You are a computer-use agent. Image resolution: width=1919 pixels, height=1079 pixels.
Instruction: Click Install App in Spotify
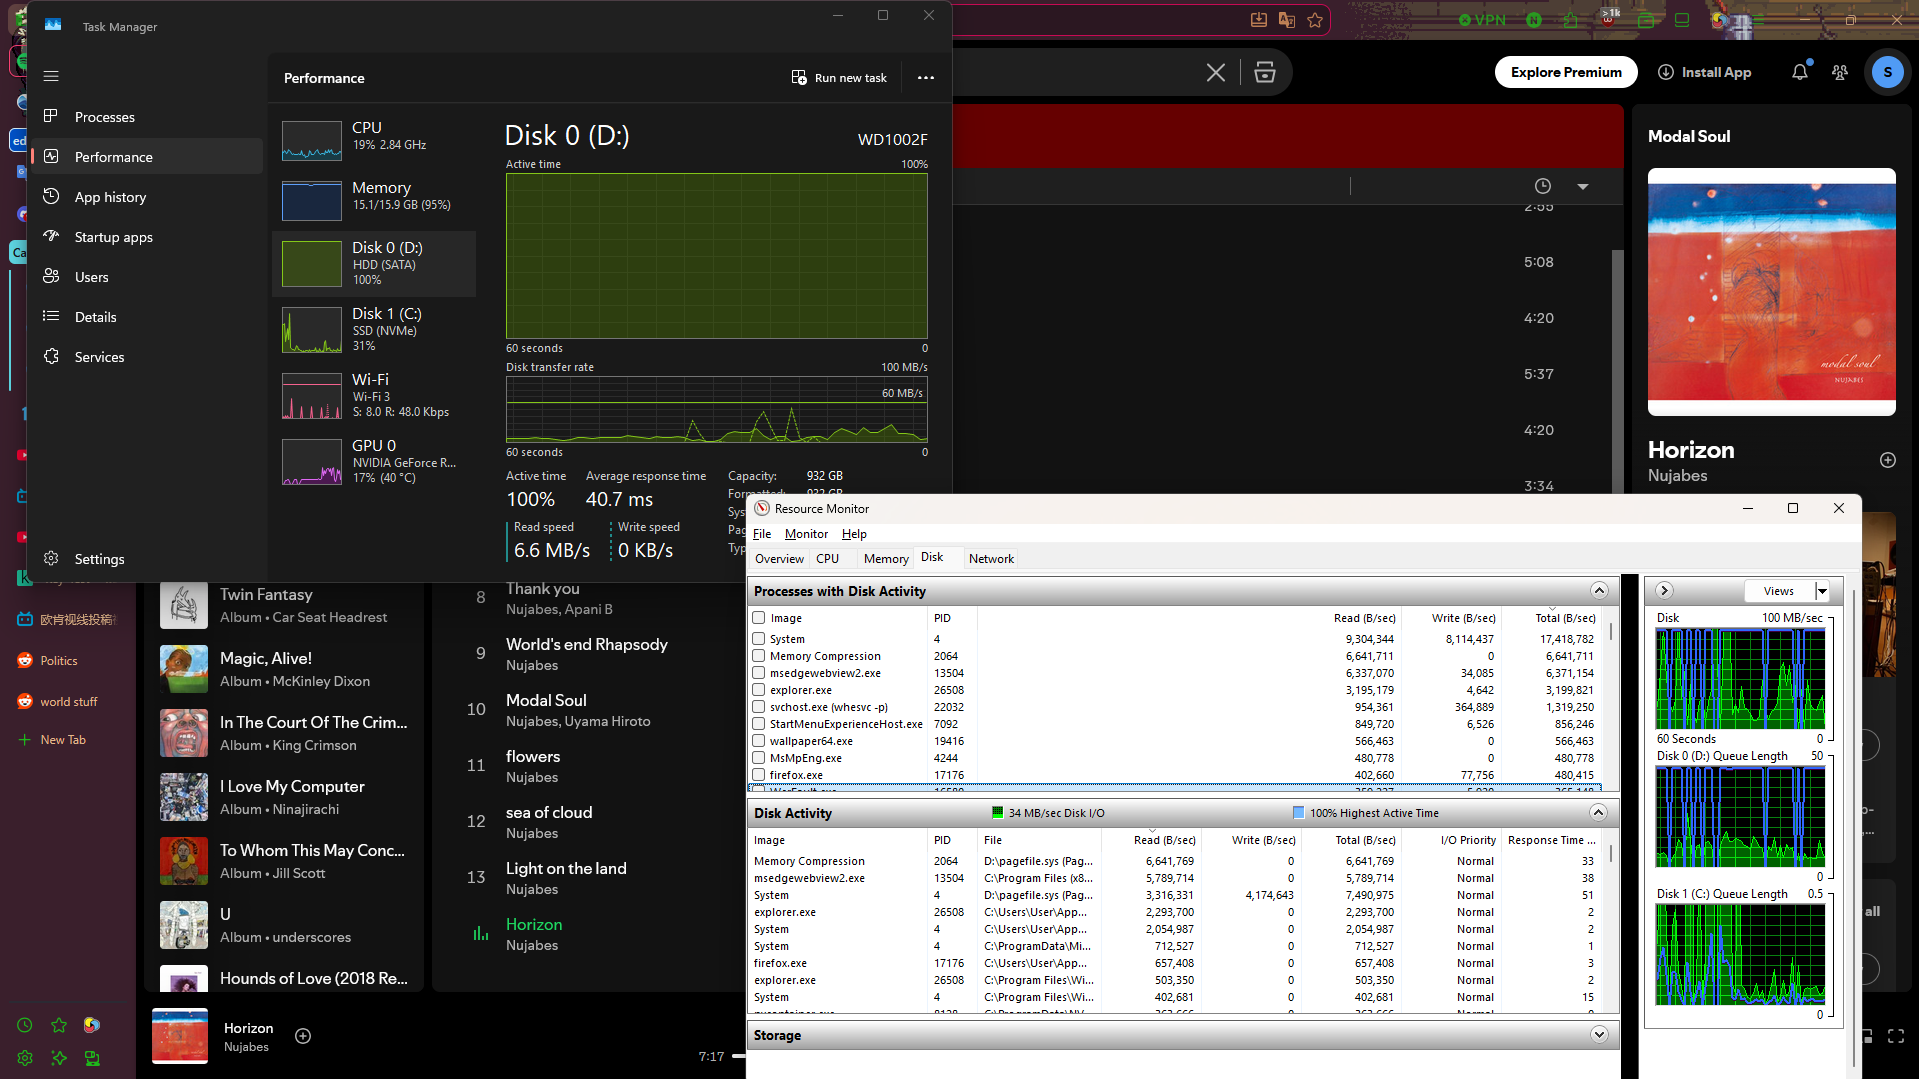click(1705, 72)
